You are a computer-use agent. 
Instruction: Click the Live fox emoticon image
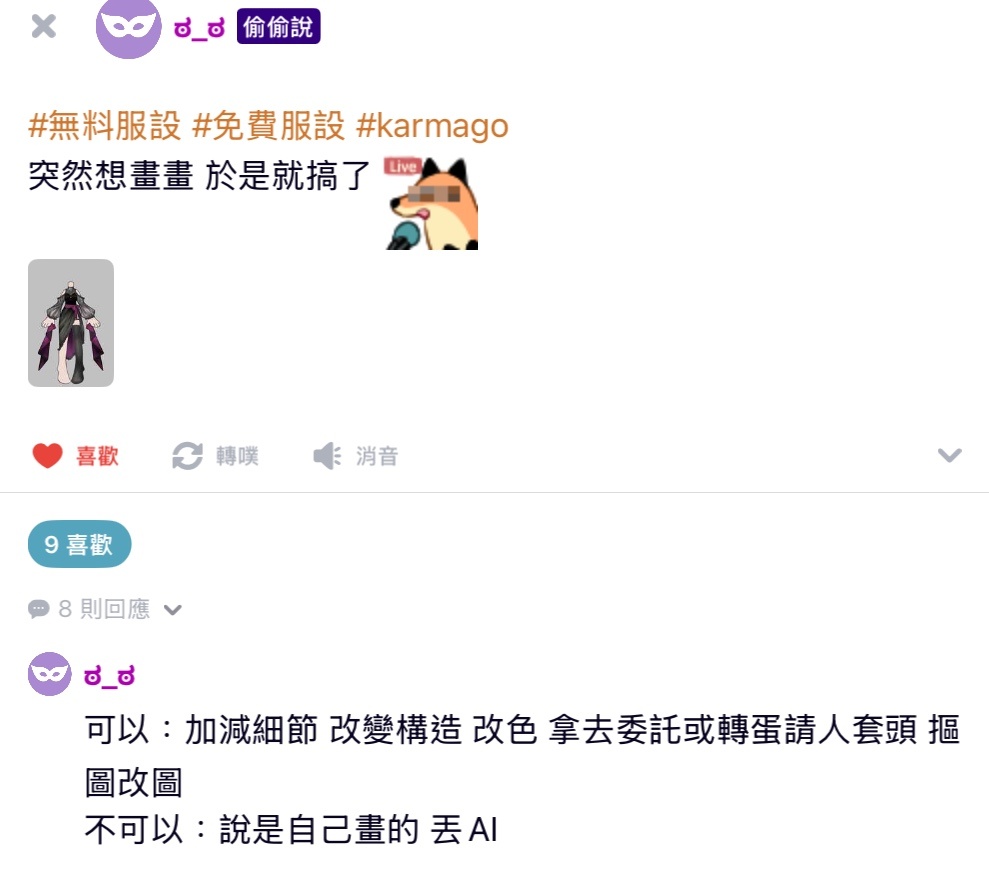click(x=432, y=202)
